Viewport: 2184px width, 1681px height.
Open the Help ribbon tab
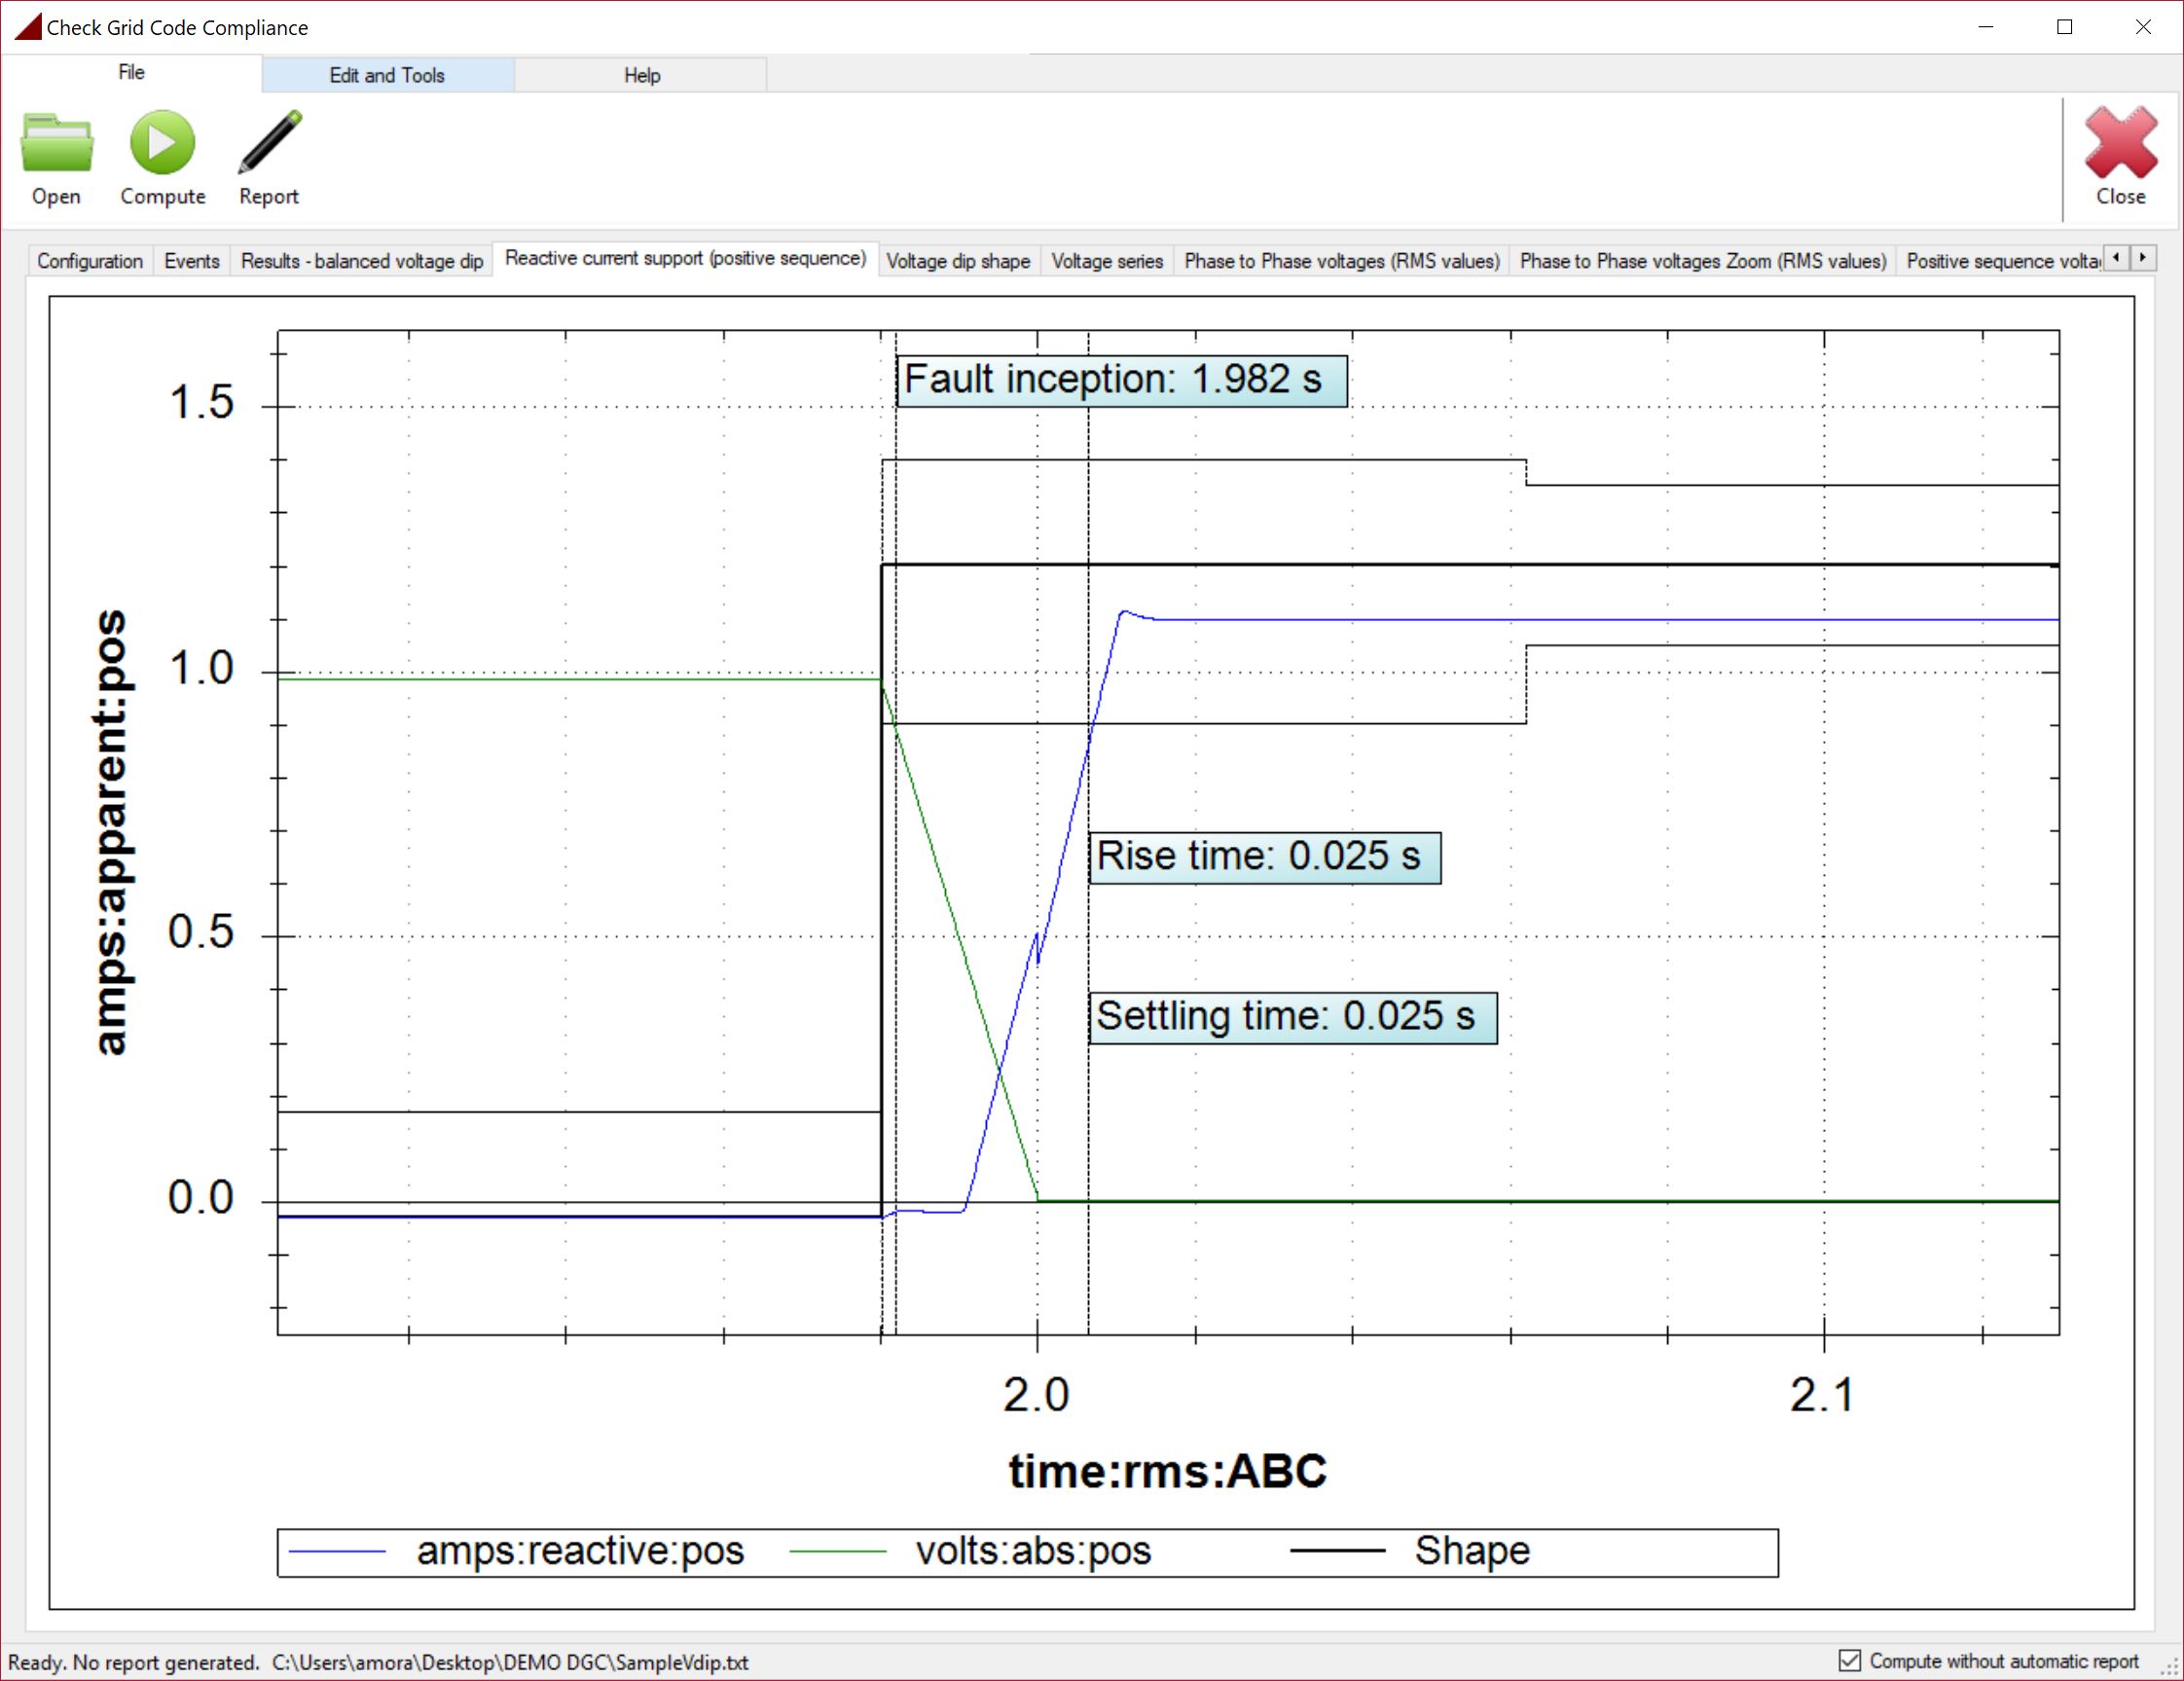pyautogui.click(x=642, y=75)
